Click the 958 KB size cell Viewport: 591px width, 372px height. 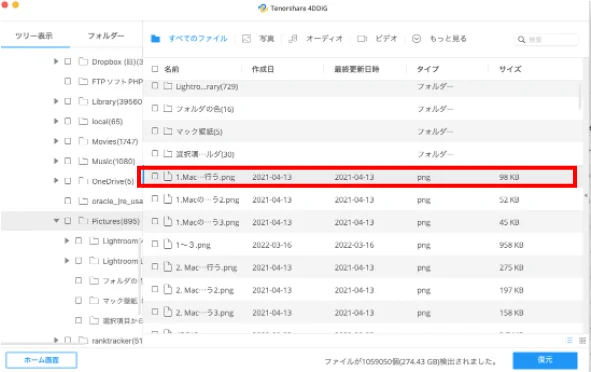[511, 245]
